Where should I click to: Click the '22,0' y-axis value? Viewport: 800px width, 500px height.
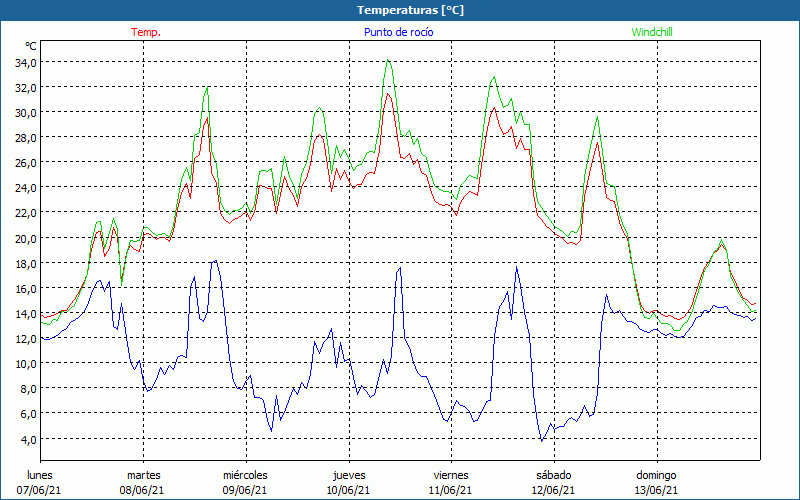26,213
